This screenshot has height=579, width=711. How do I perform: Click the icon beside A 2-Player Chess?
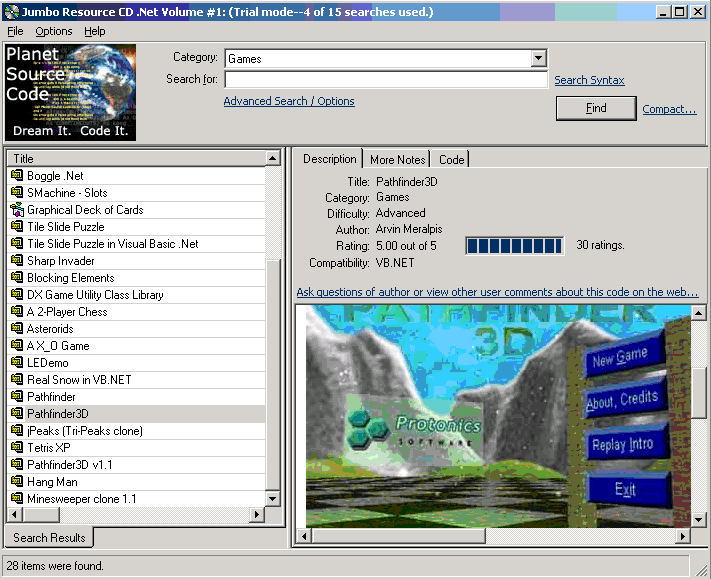[17, 311]
